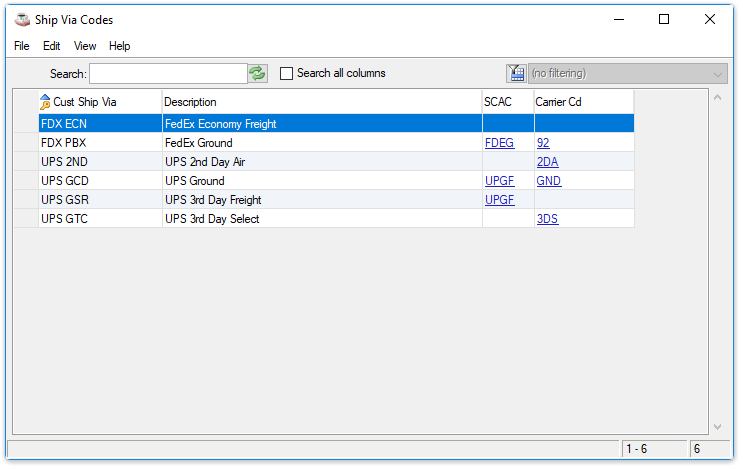Screen dimensions: 743x469
Task: Click inside the Search text field
Action: click(x=168, y=73)
